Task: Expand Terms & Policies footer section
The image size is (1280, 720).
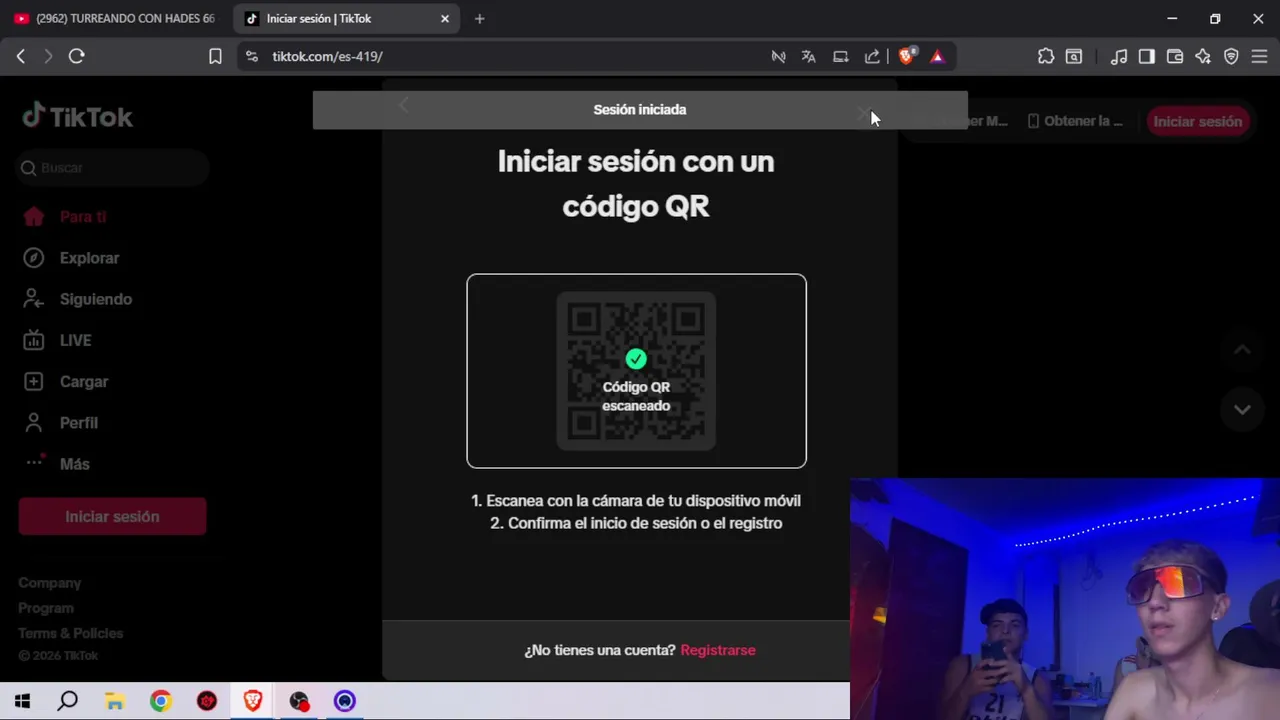Action: tap(71, 633)
